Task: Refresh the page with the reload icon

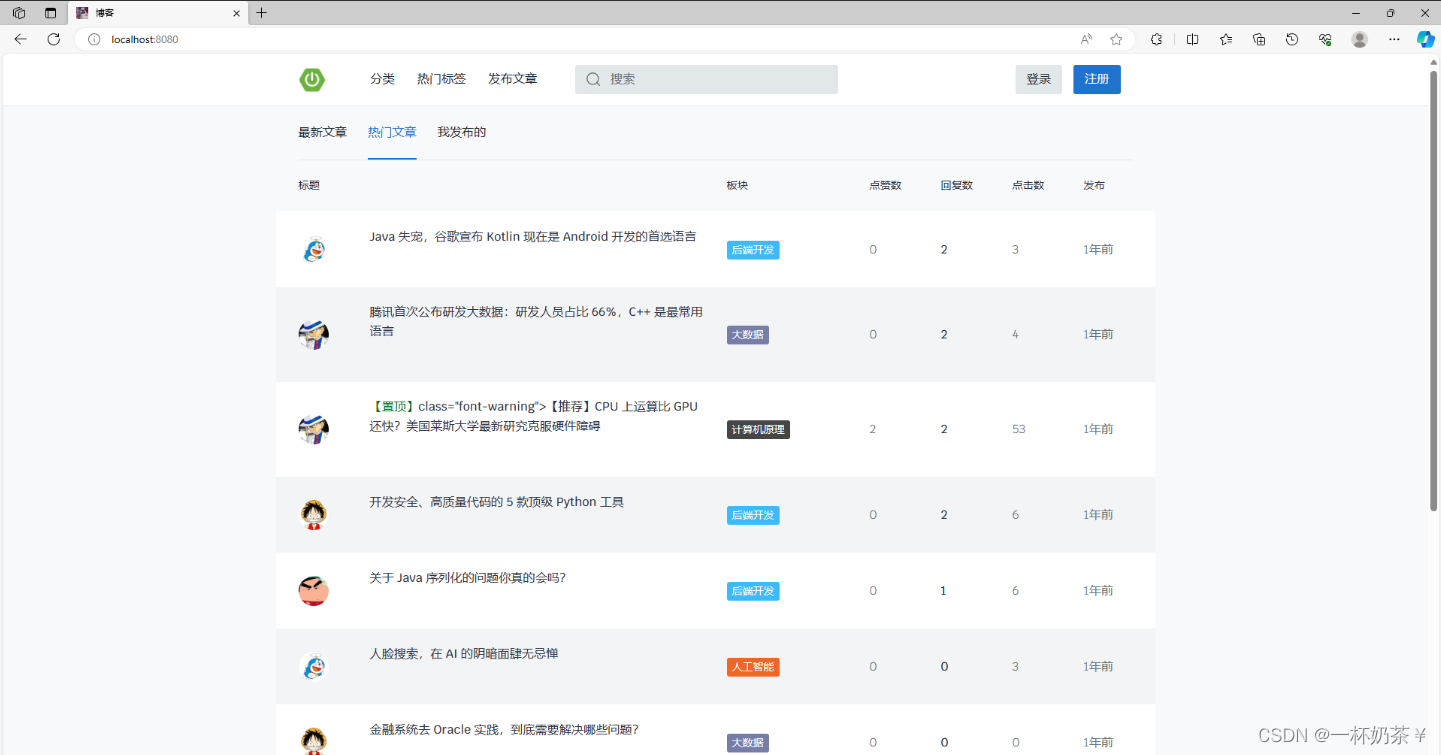Action: point(54,39)
